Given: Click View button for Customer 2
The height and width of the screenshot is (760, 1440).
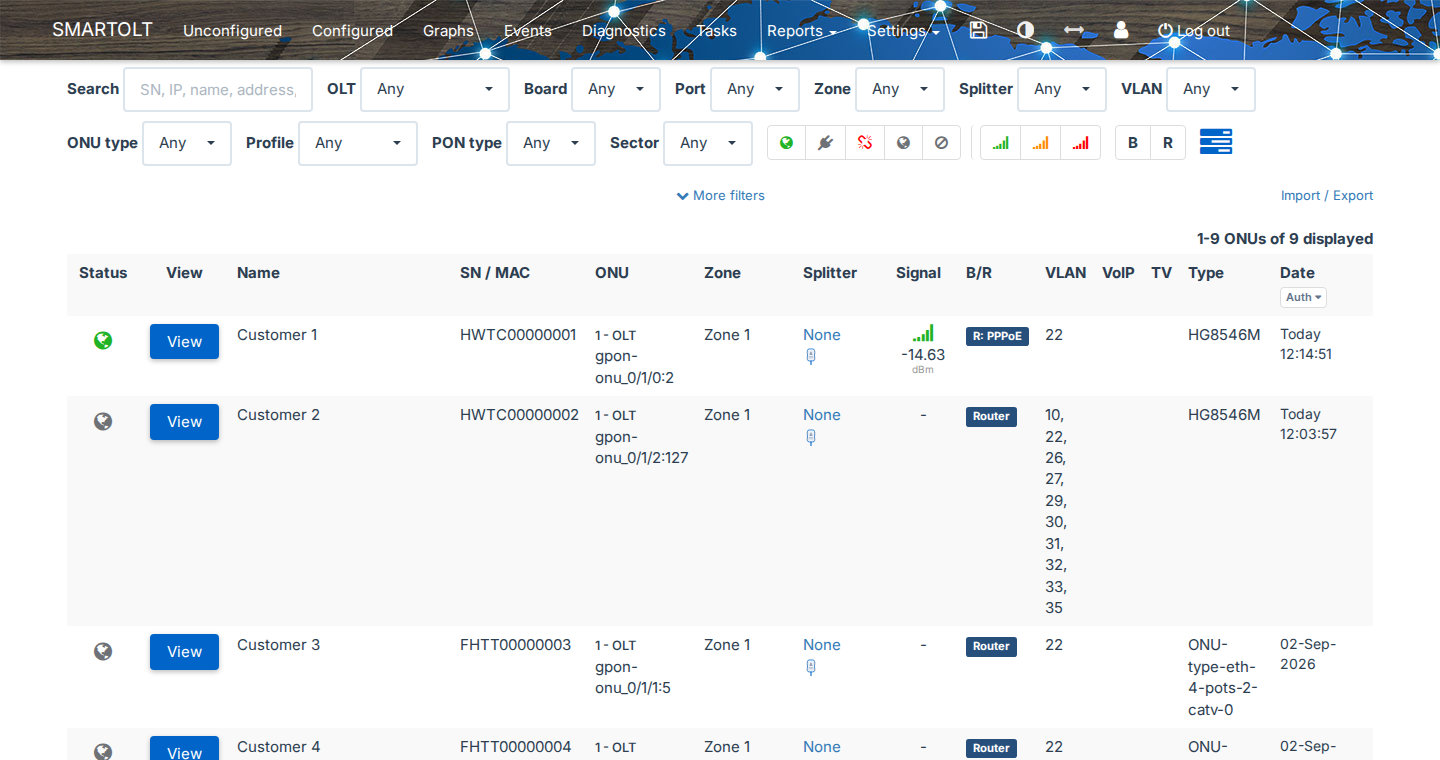Looking at the screenshot, I should (x=184, y=422).
